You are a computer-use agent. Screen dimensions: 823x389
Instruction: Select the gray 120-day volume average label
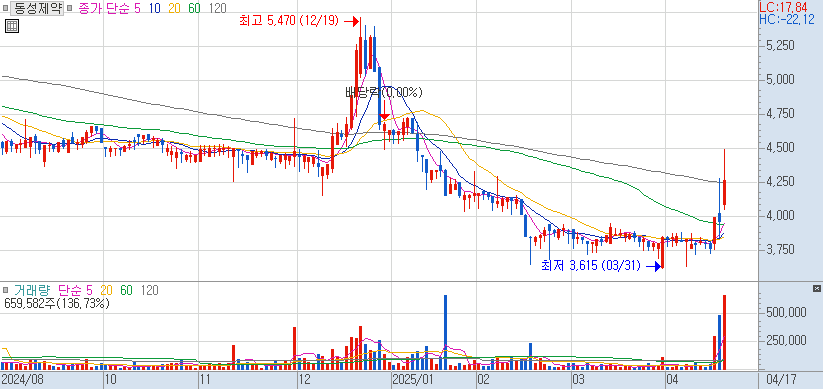click(x=149, y=290)
